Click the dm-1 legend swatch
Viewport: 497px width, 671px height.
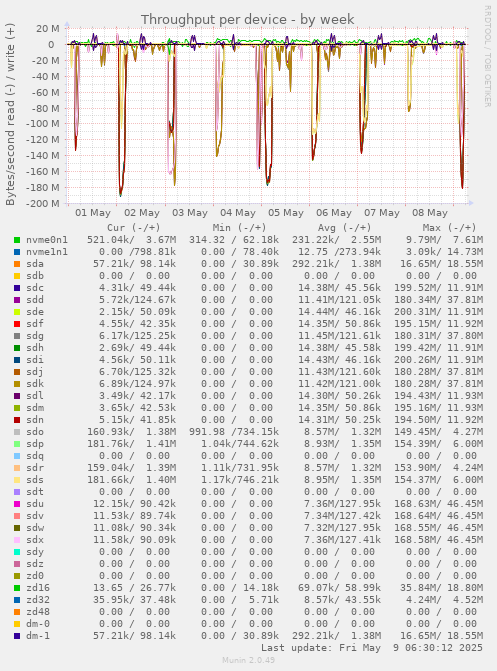(x=17, y=635)
